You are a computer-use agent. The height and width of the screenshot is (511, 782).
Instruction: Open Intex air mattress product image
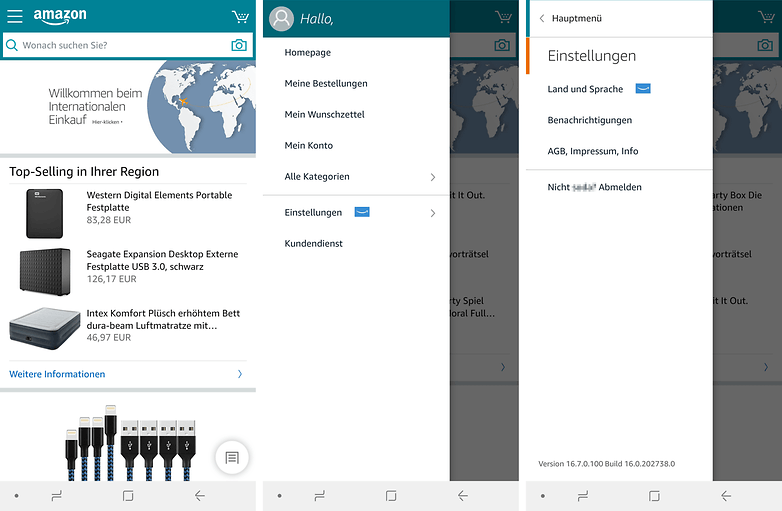[45, 328]
